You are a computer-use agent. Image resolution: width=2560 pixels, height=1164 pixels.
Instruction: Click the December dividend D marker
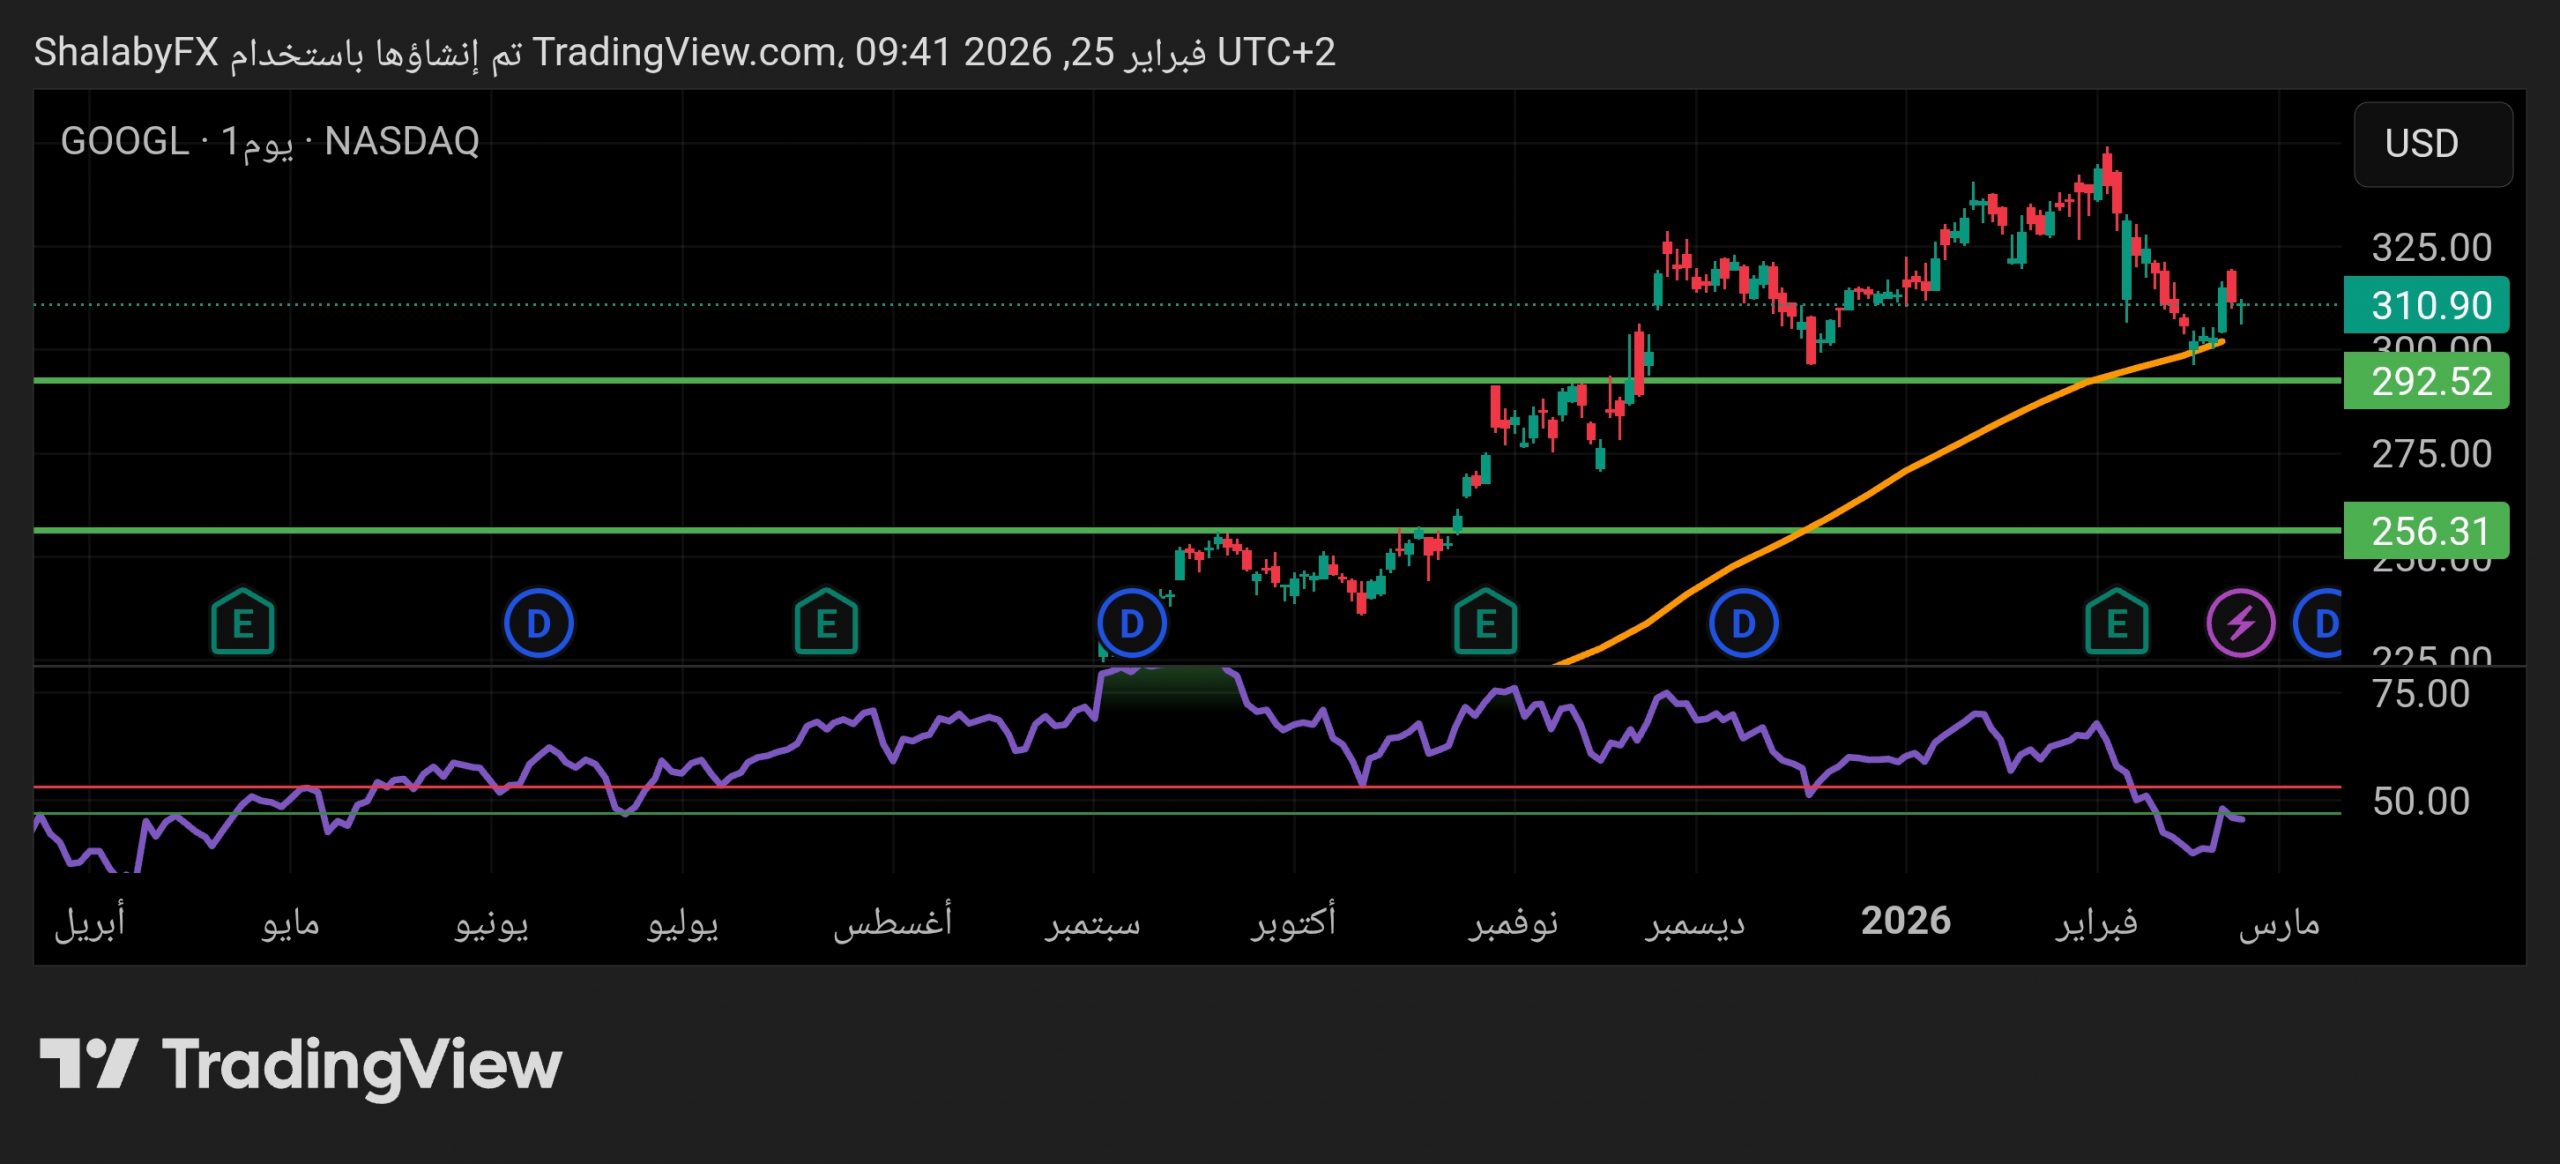click(1743, 623)
